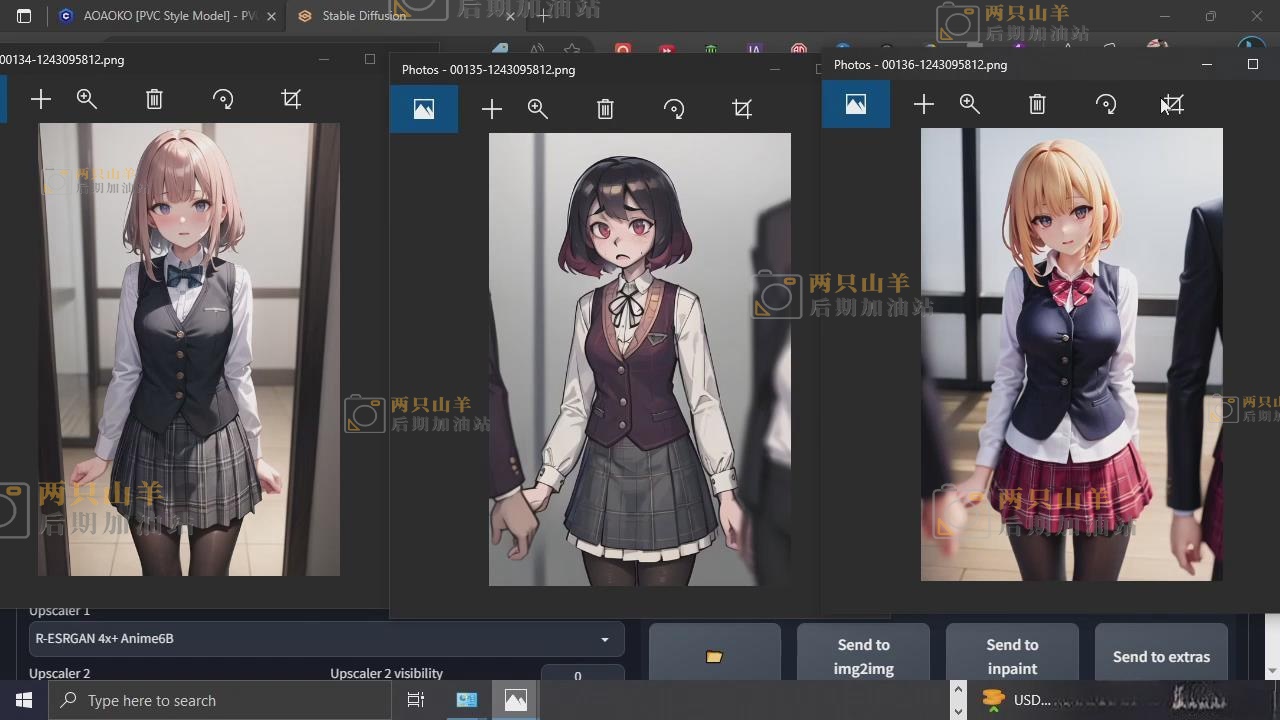Screen dimensions: 1280x720
Task: Rotate the image in 00134 Photos window
Action: click(x=223, y=99)
